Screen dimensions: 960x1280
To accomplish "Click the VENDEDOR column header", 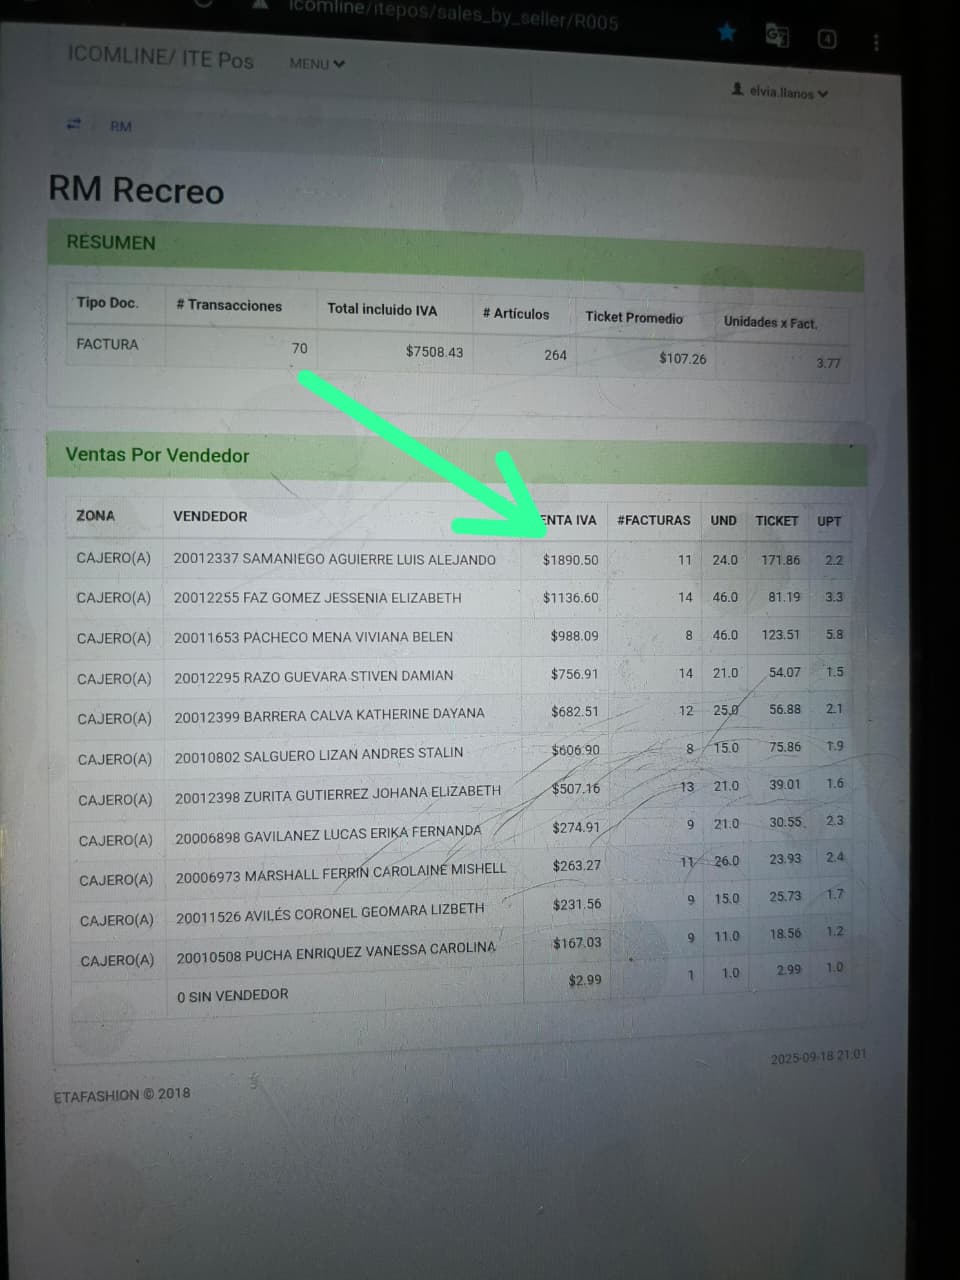I will 210,516.
